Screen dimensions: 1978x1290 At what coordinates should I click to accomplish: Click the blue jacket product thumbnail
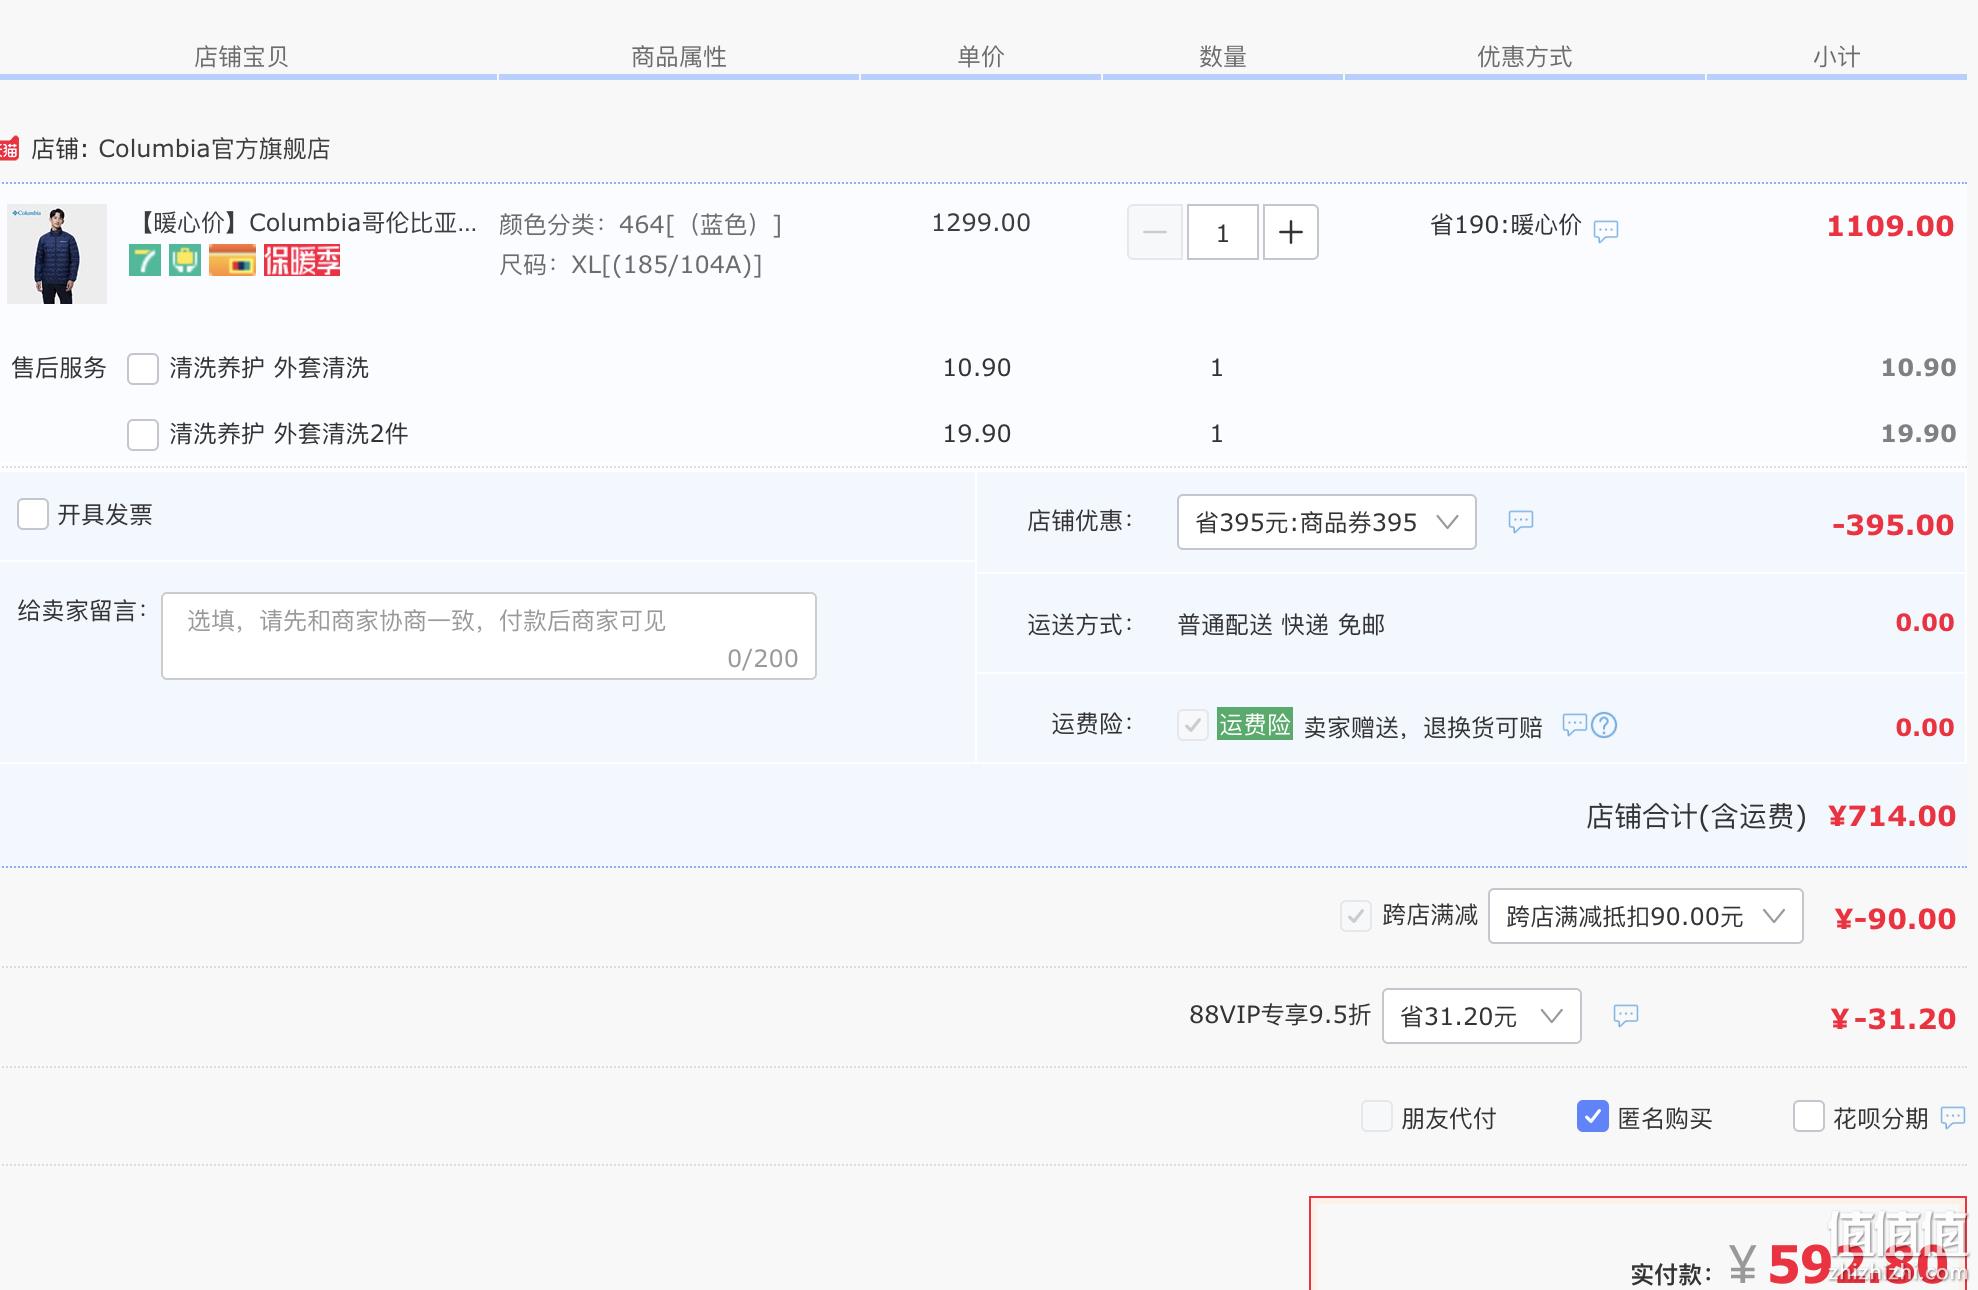click(57, 254)
